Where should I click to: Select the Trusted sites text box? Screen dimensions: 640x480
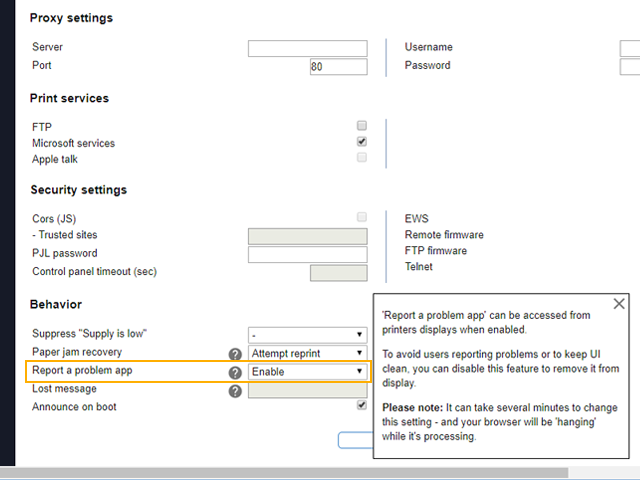coord(307,236)
